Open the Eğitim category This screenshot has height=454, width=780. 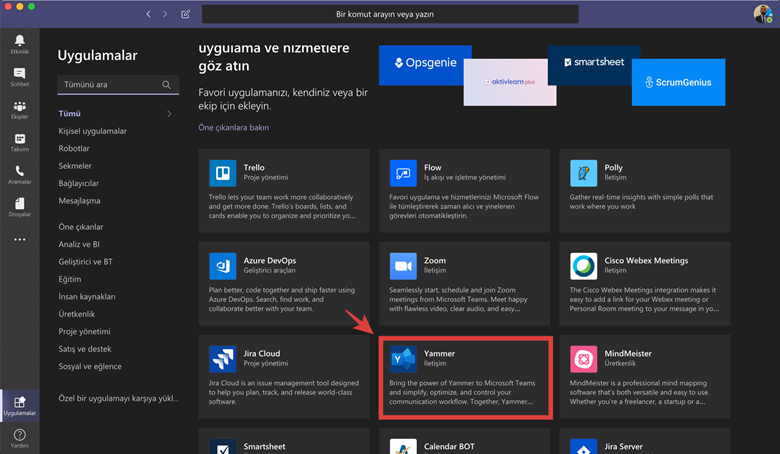pyautogui.click(x=70, y=279)
